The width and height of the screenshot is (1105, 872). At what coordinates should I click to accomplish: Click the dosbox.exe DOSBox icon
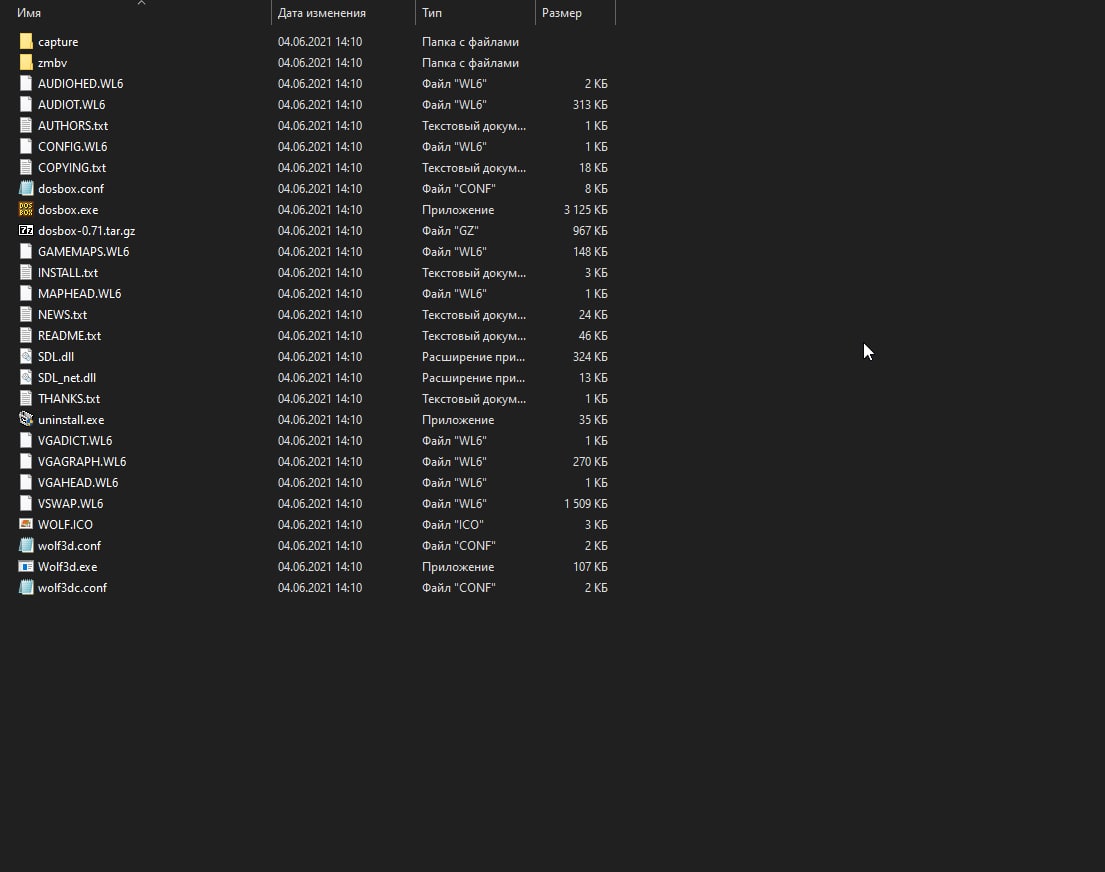pyautogui.click(x=26, y=209)
